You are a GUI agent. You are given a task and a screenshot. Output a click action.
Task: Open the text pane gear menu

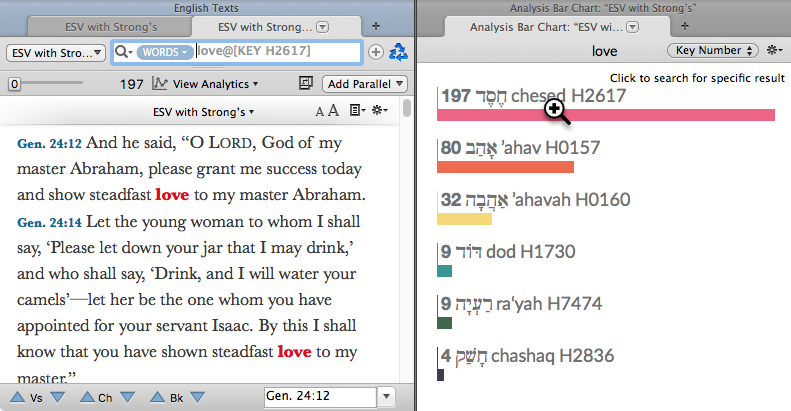tap(382, 112)
